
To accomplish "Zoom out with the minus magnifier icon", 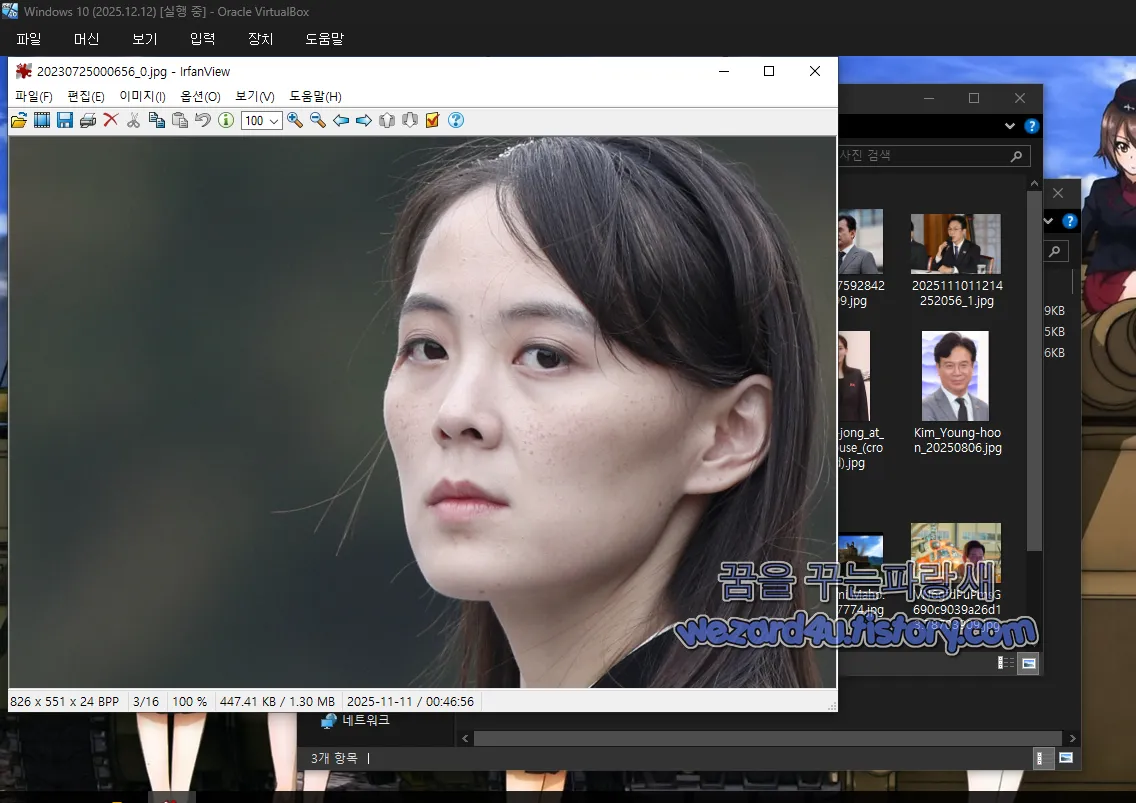I will point(318,120).
